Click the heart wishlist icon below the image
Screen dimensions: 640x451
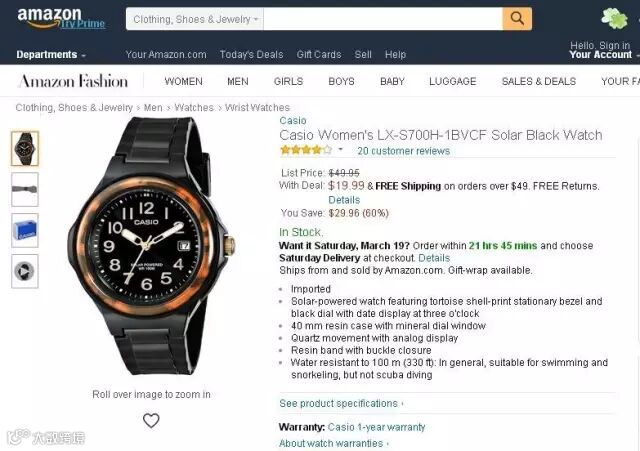151,420
